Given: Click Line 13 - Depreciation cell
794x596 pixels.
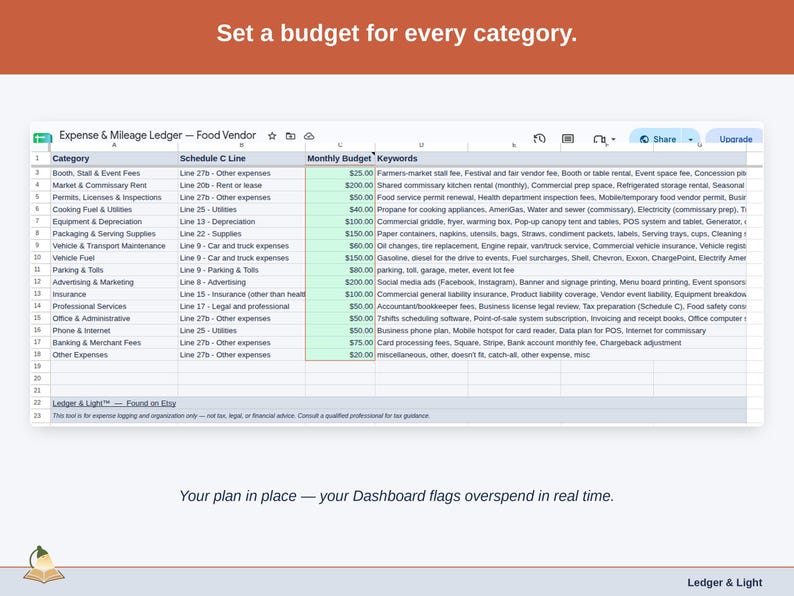Looking at the screenshot, I should click(242, 222).
